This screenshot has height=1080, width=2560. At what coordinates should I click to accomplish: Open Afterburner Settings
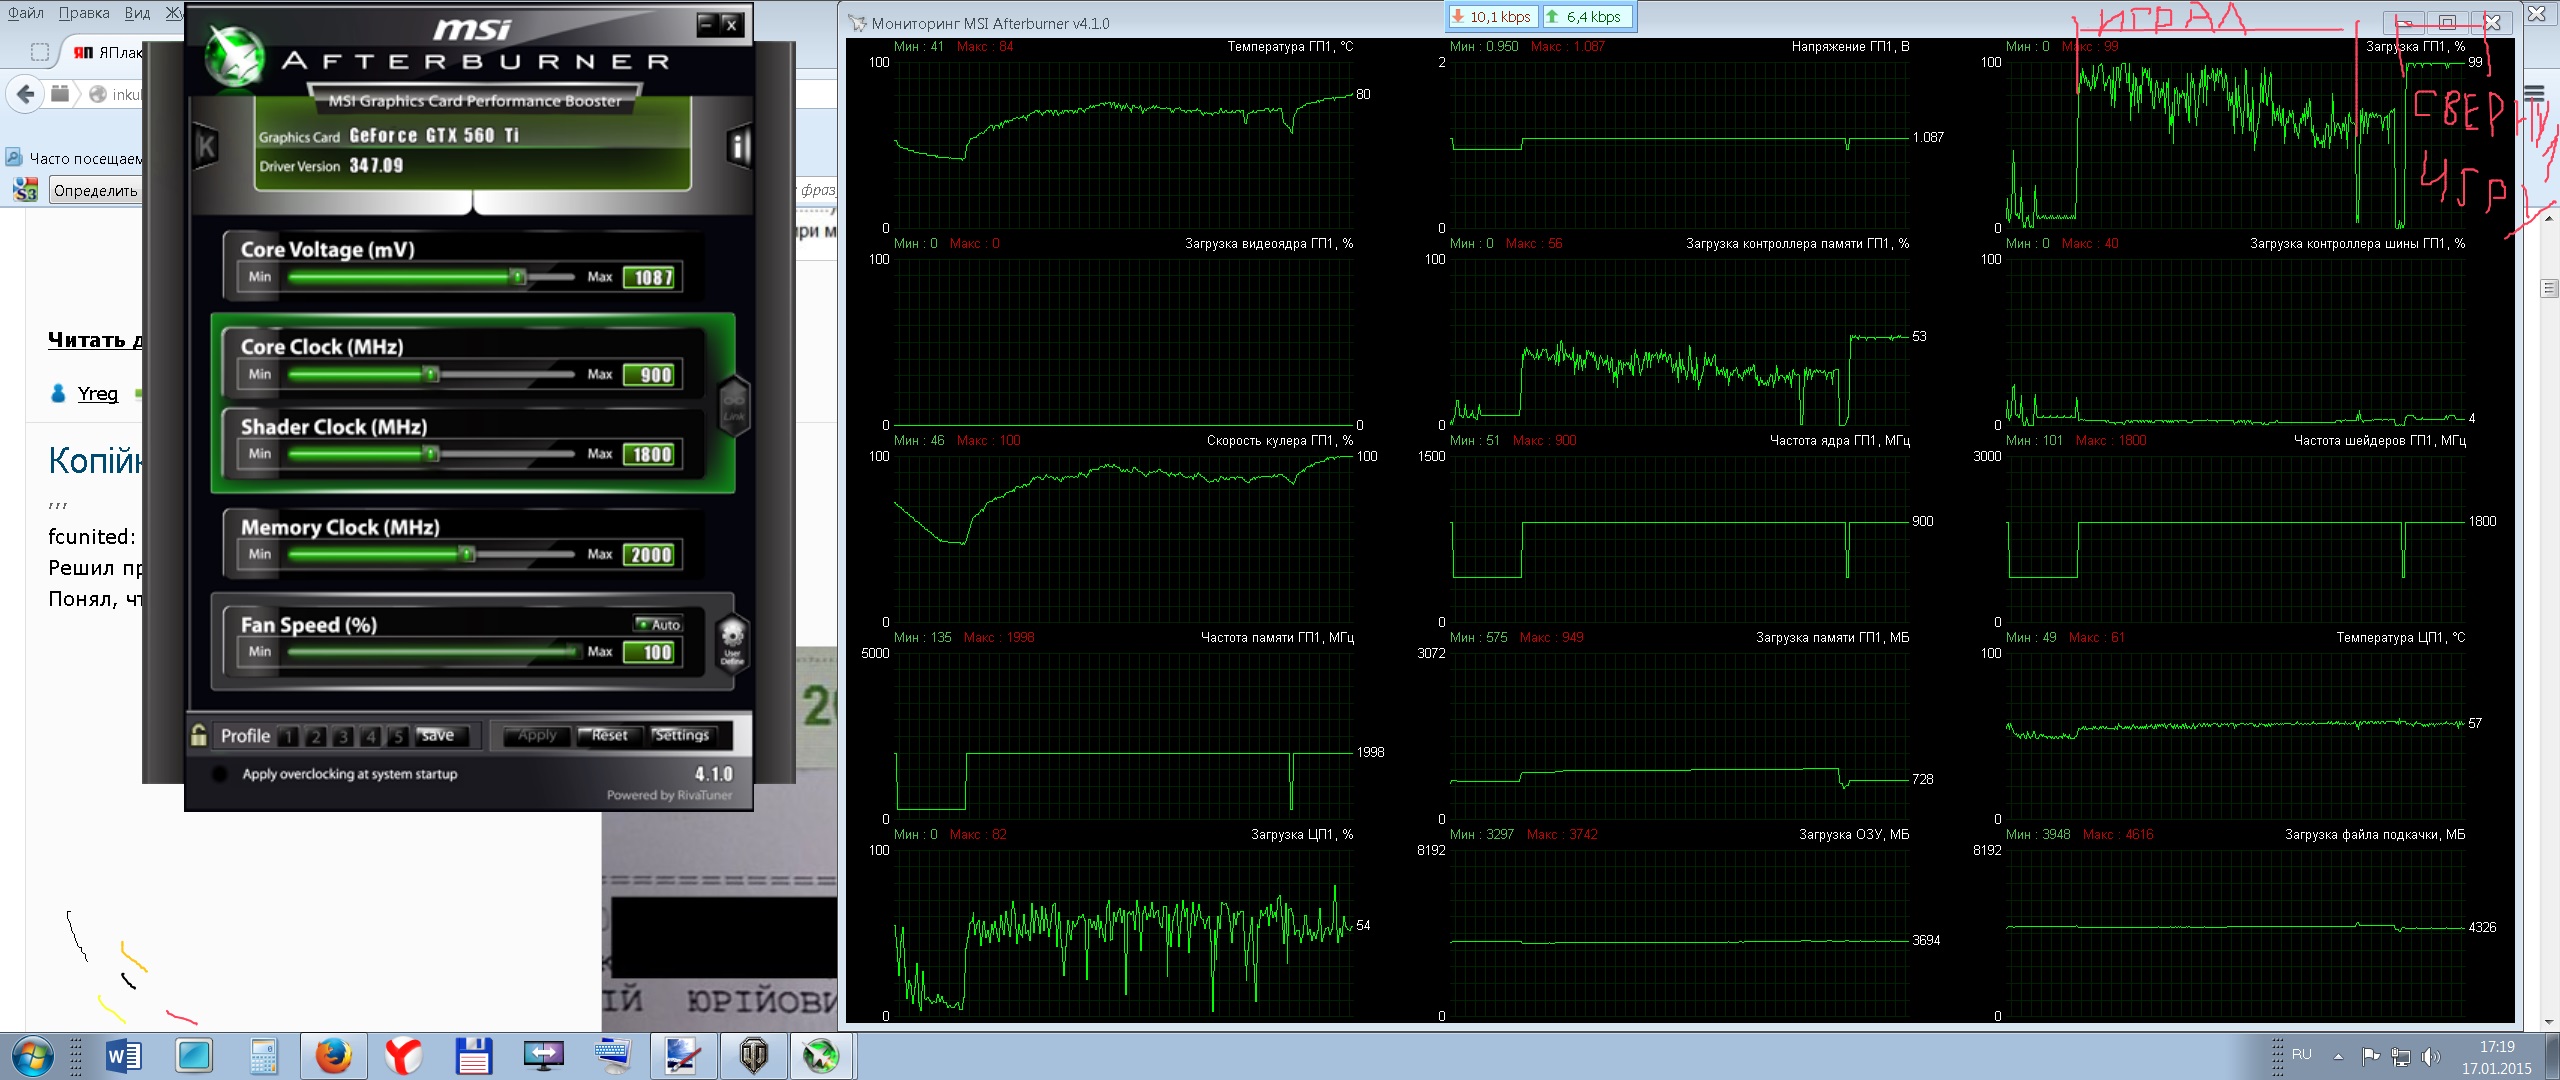tap(681, 735)
